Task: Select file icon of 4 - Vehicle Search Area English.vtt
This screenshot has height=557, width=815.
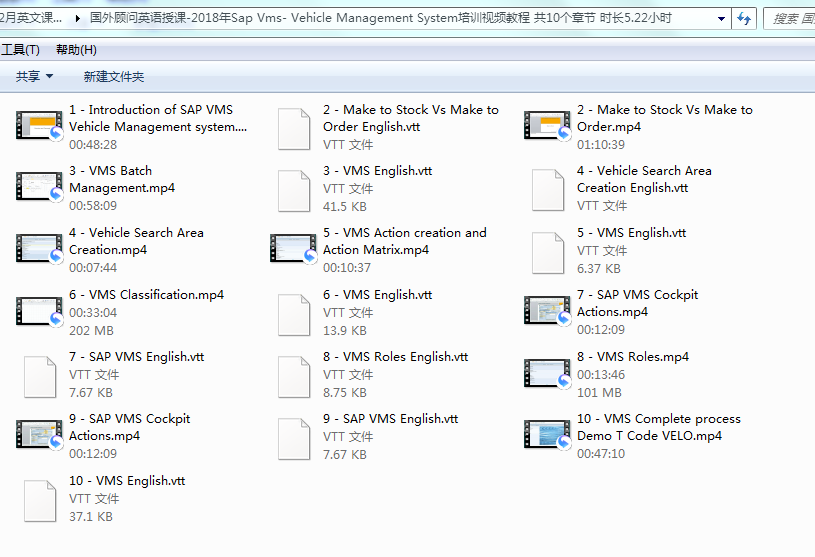Action: [548, 190]
